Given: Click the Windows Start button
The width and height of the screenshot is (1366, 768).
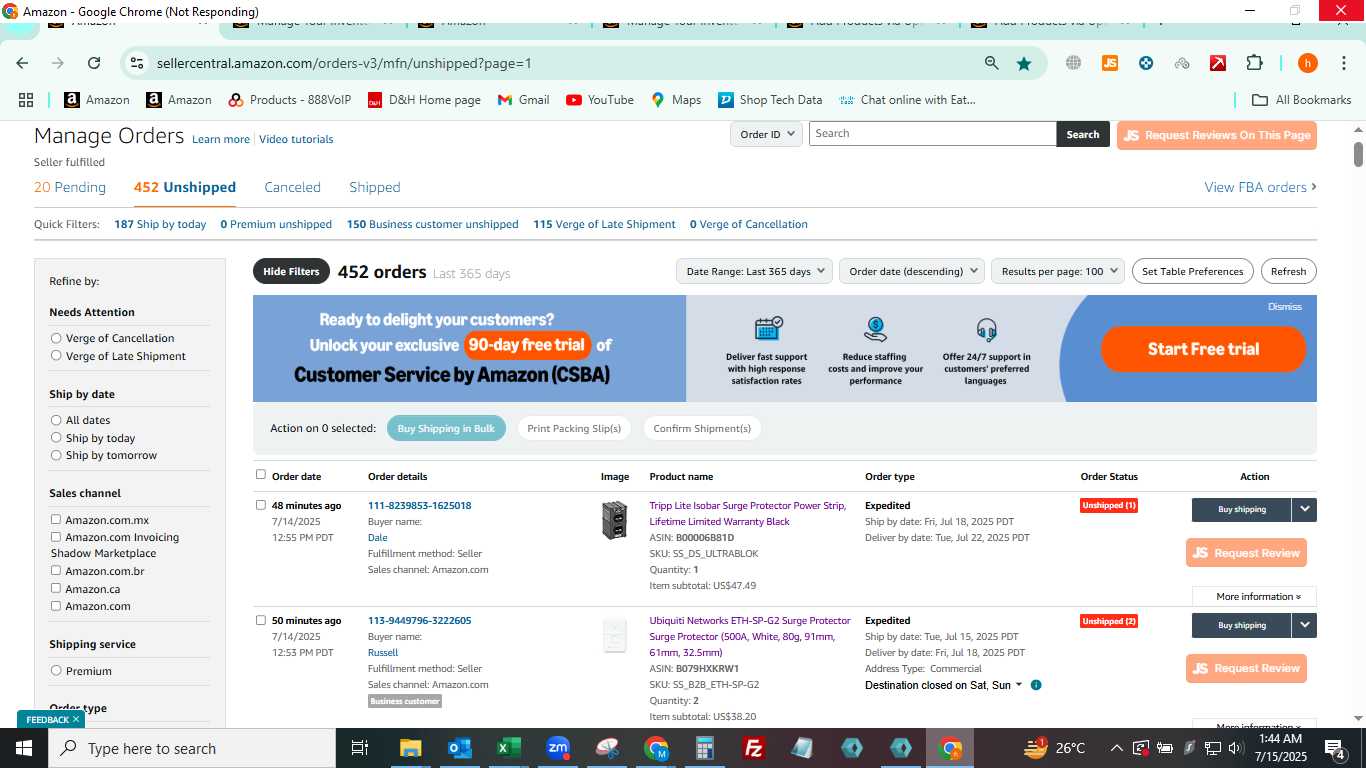Looking at the screenshot, I should click(24, 748).
